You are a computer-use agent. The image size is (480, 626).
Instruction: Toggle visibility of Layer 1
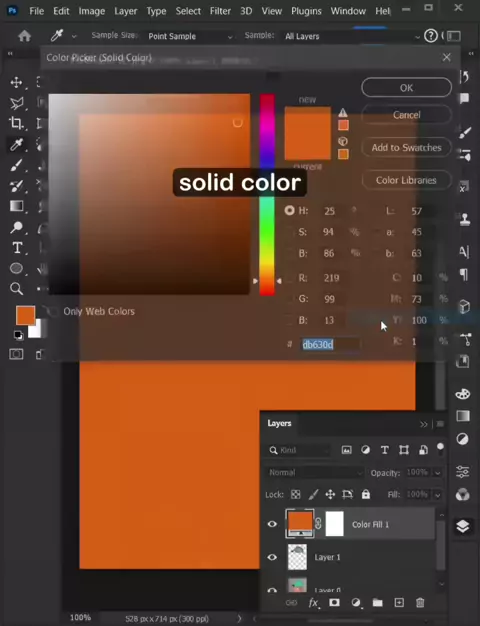point(272,557)
